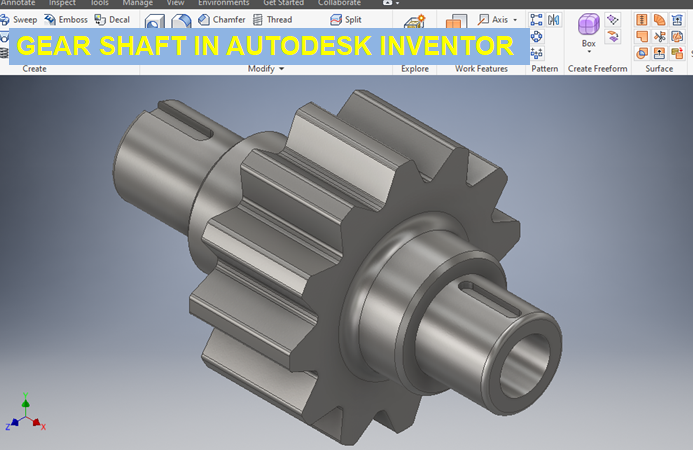Open the Tools ribbon tab
693x450 pixels.
pyautogui.click(x=99, y=3)
